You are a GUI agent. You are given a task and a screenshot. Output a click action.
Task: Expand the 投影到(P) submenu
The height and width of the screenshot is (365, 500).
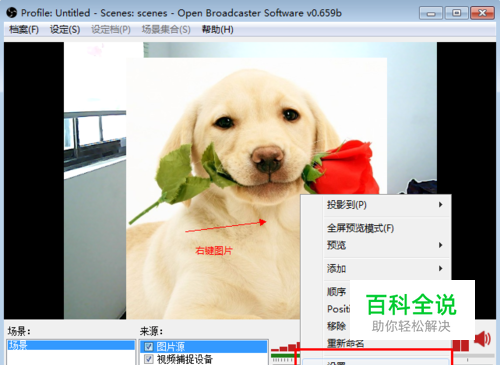[x=376, y=205]
